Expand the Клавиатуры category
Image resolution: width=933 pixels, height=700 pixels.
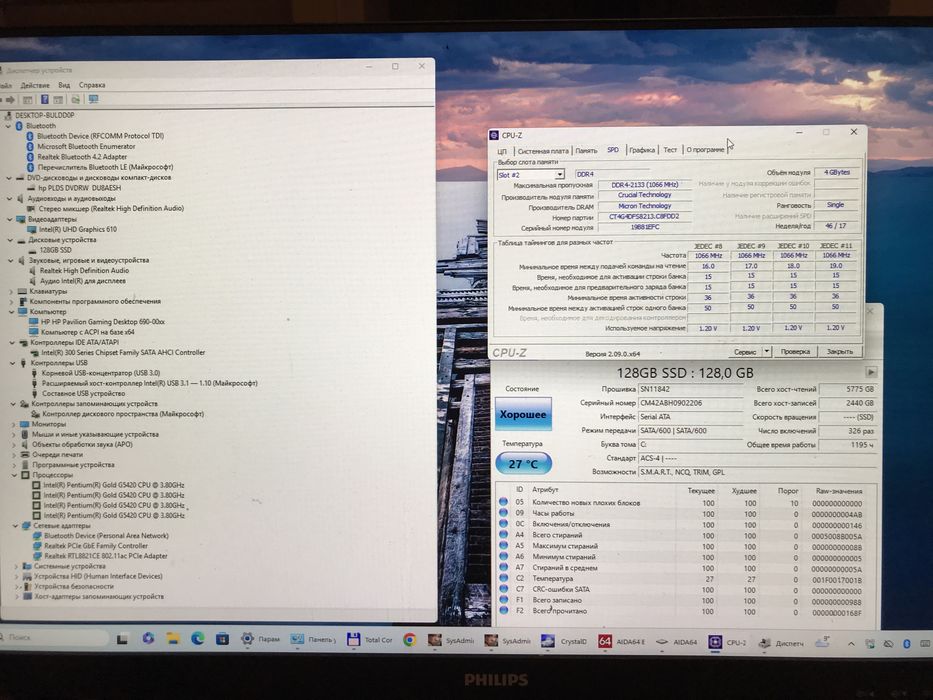point(11,292)
